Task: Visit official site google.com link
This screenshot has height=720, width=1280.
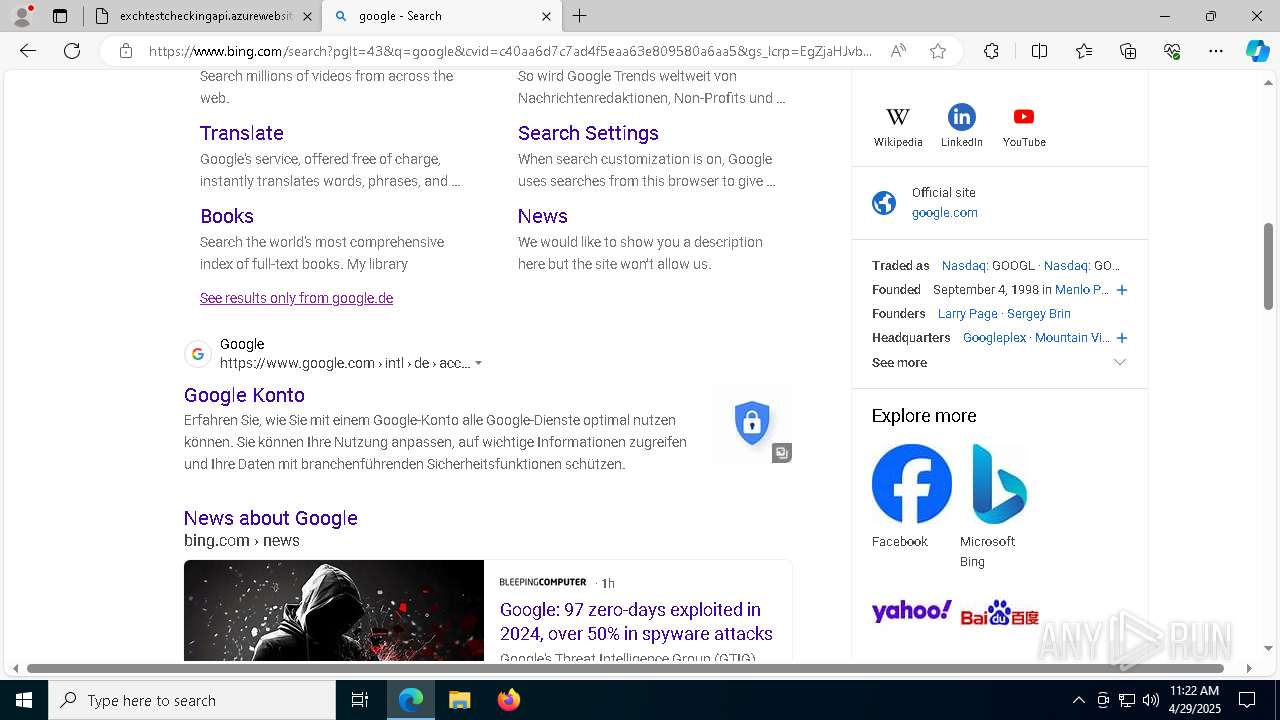Action: [x=944, y=213]
